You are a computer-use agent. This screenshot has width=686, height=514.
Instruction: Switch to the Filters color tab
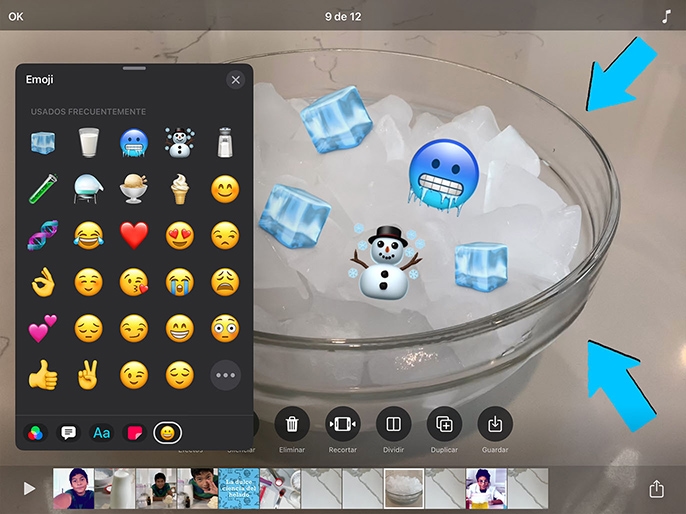point(35,433)
